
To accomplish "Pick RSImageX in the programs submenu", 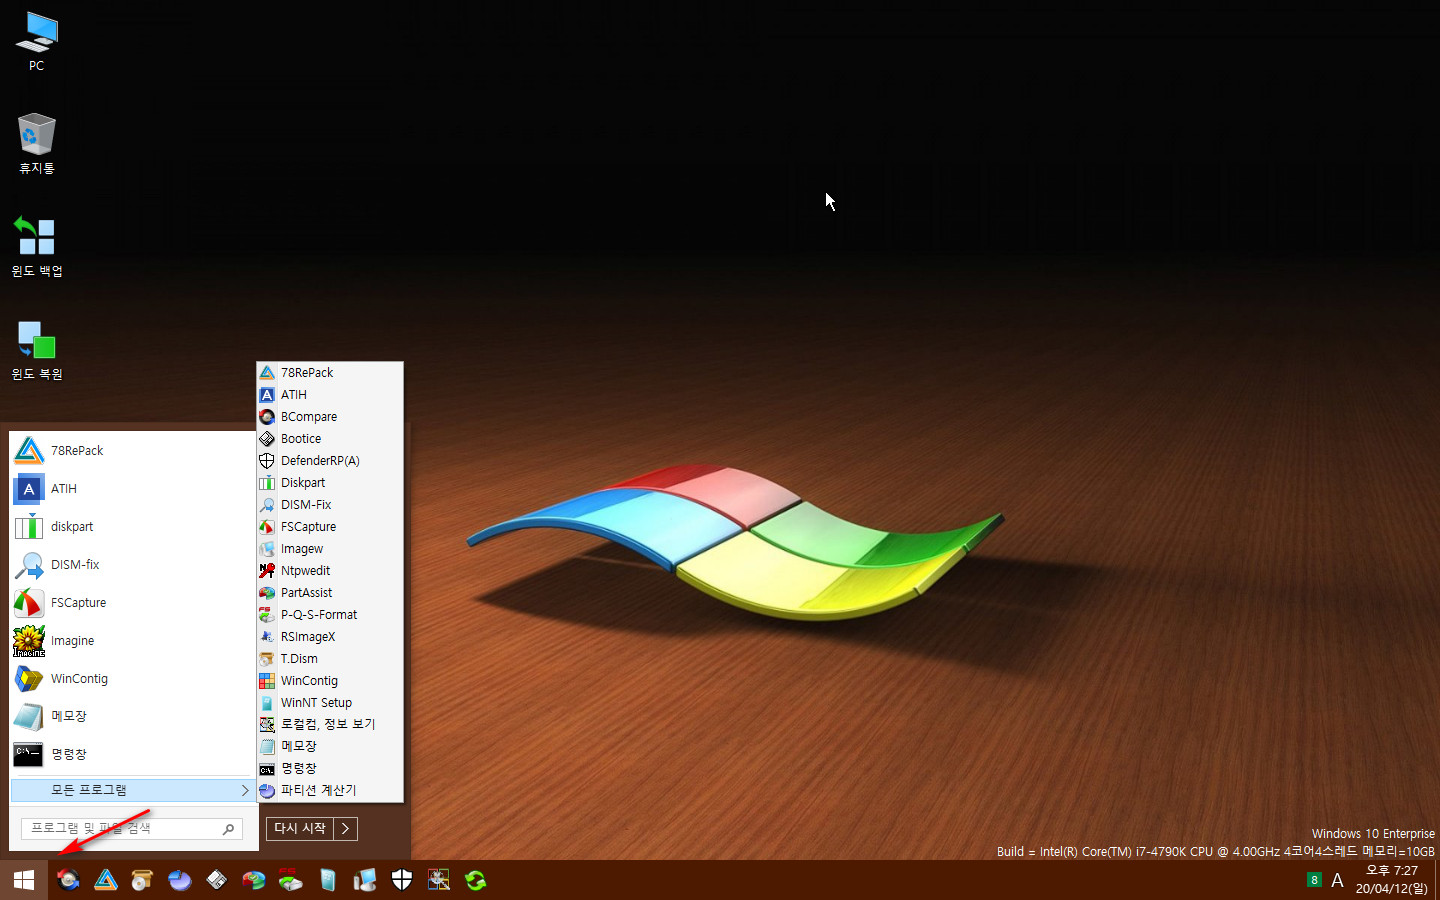I will pyautogui.click(x=330, y=637).
